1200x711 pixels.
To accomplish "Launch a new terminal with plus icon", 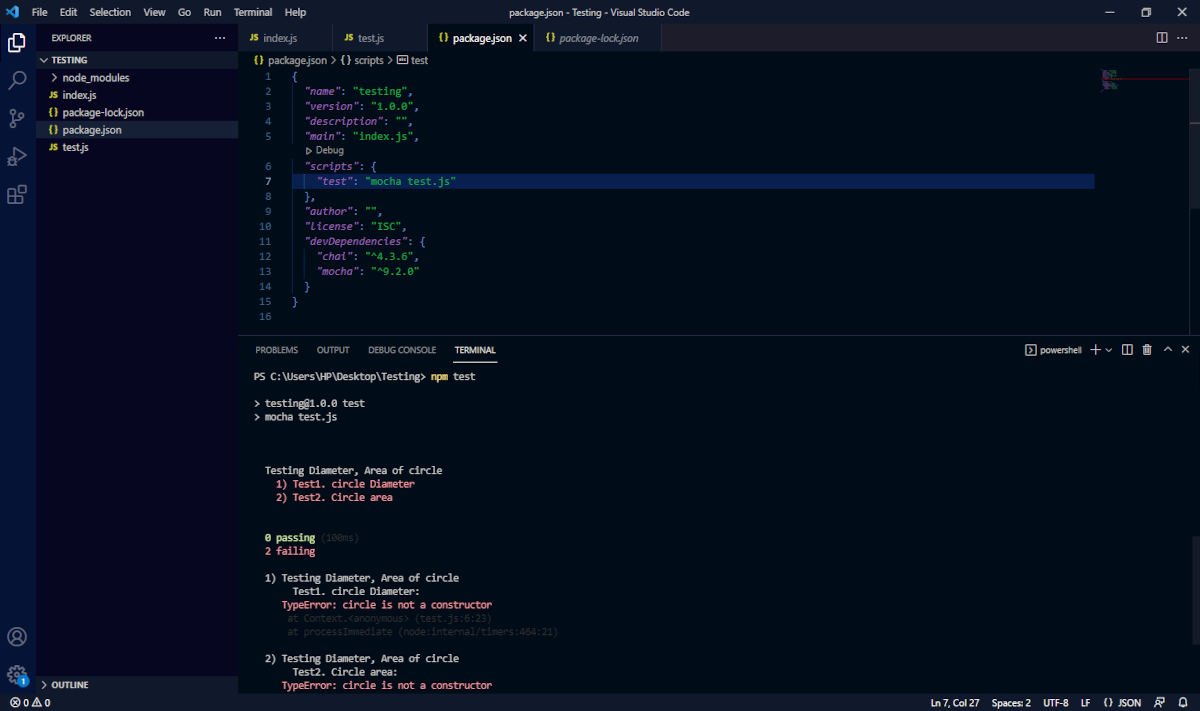I will (1093, 349).
